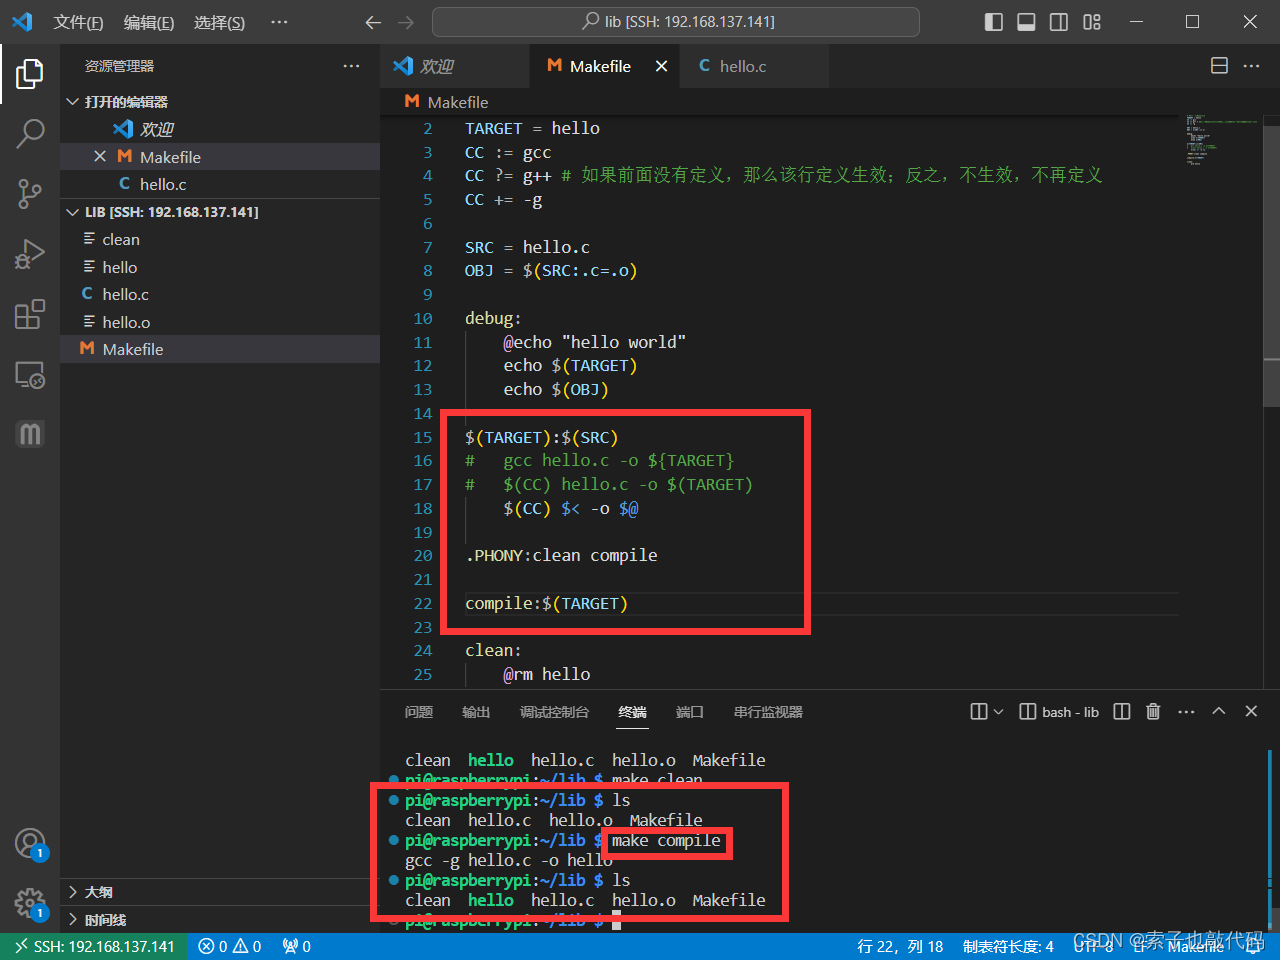Open the clean file in the explorer
Screen dimensions: 1280x960
click(x=220, y=239)
